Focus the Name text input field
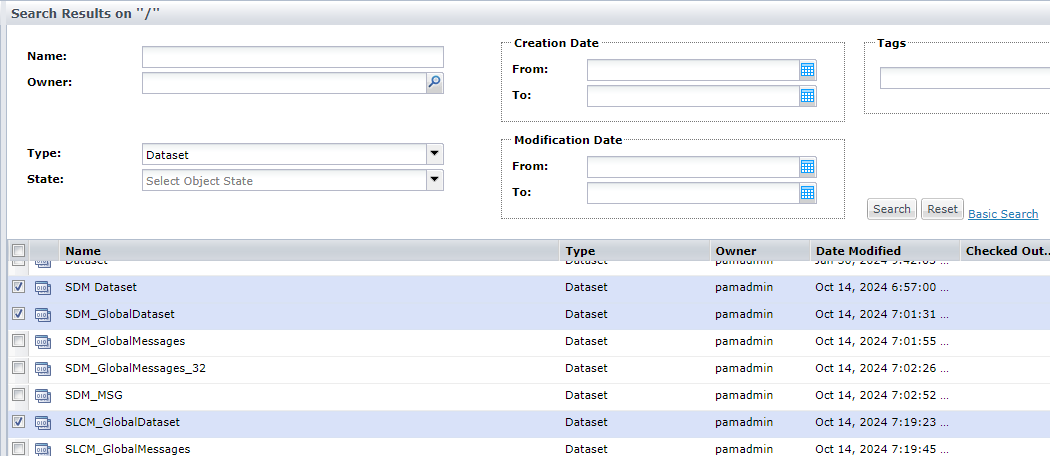This screenshot has height=456, width=1050. [x=292, y=57]
